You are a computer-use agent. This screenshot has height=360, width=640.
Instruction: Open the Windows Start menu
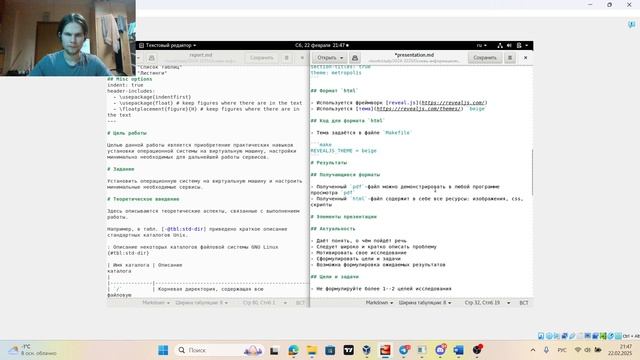pos(163,350)
